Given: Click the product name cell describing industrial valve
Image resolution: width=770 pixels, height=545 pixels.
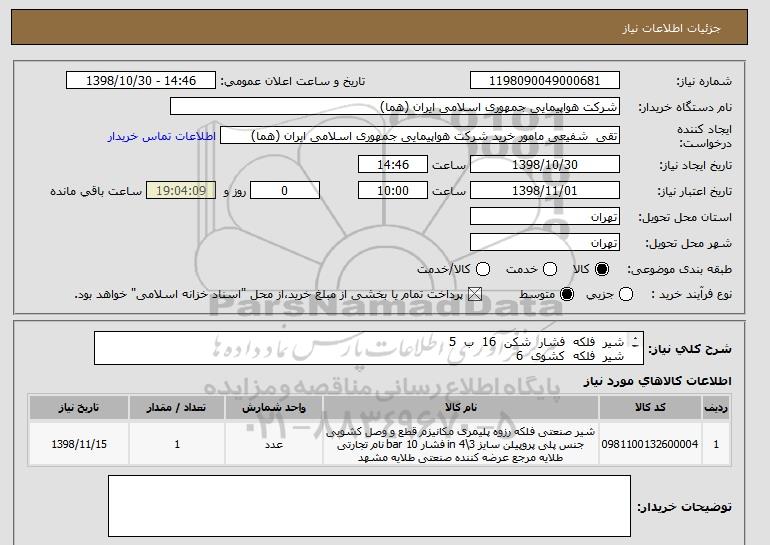Looking at the screenshot, I should [x=461, y=444].
